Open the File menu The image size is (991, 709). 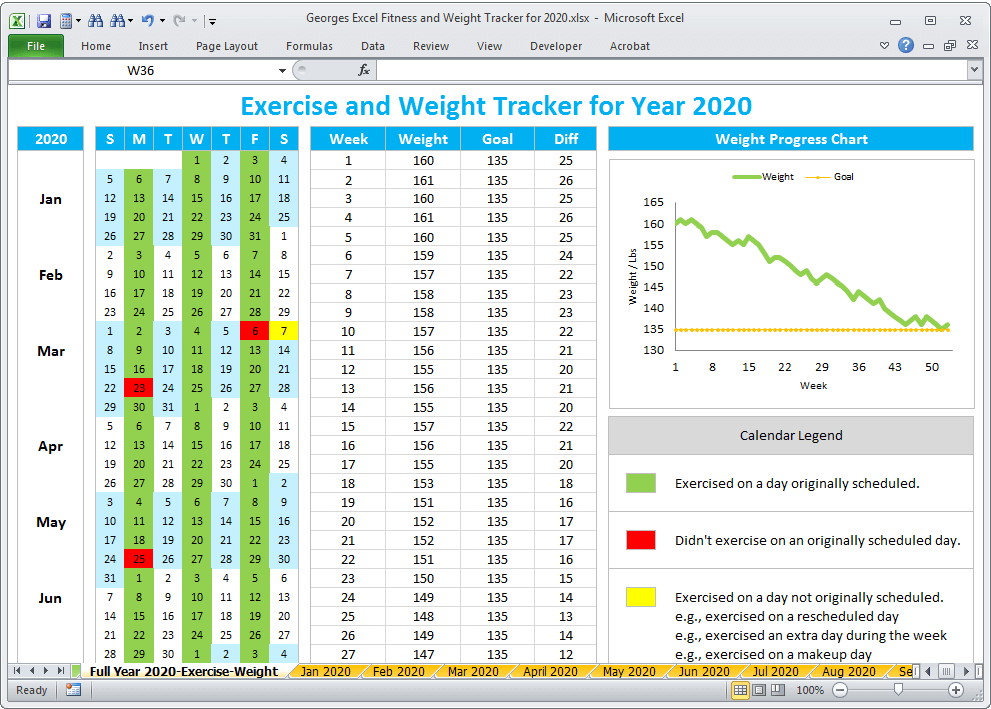pos(36,46)
